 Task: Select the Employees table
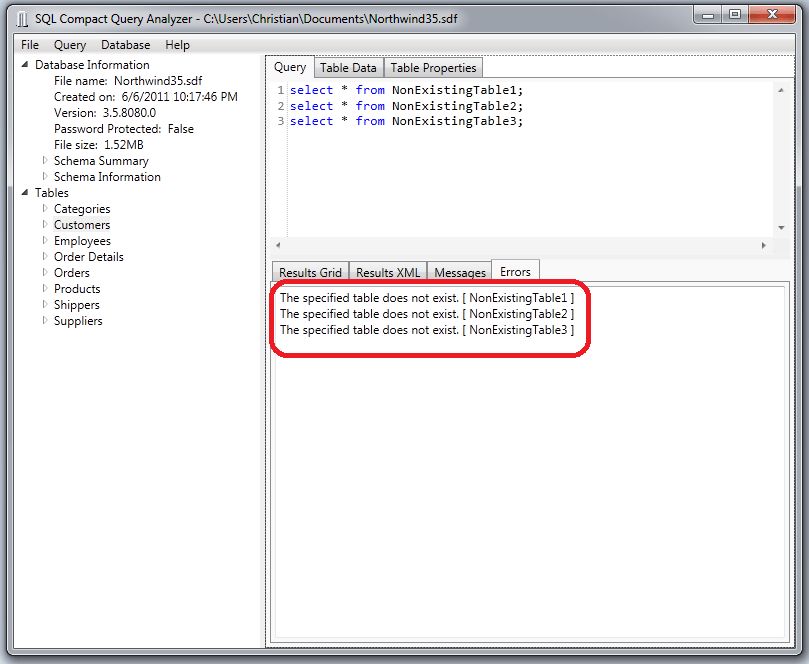click(82, 240)
